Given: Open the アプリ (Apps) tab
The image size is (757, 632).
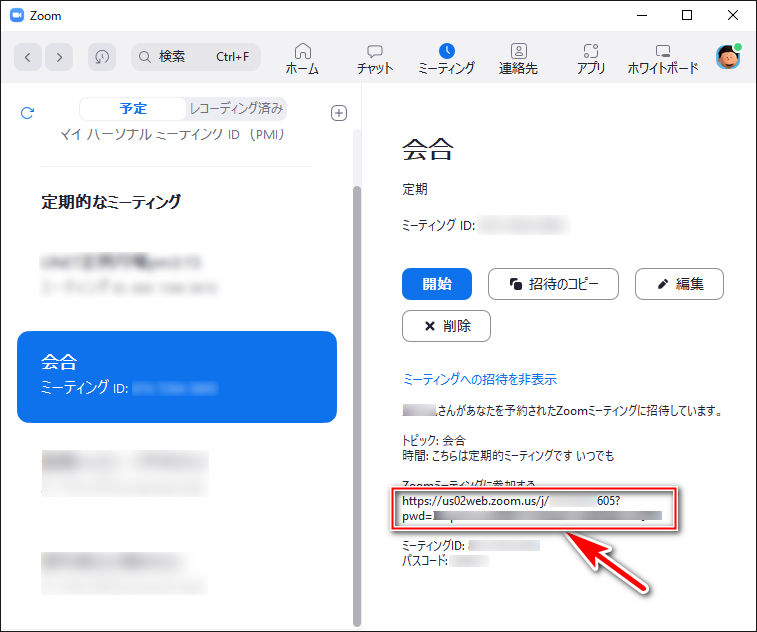Looking at the screenshot, I should click(x=591, y=58).
